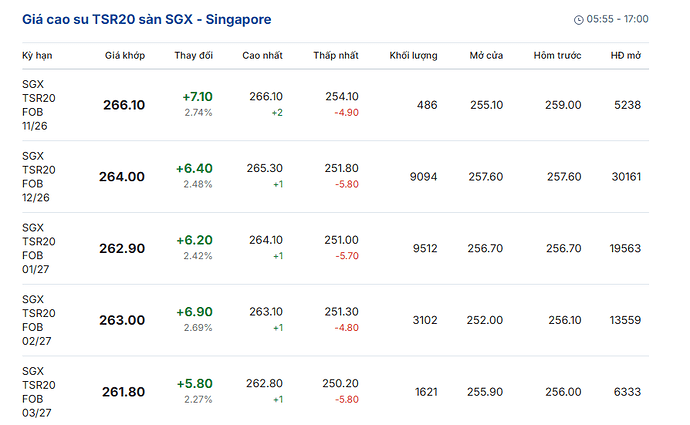Click the lowest price 251.80
The image size is (690, 425).
[x=341, y=169]
